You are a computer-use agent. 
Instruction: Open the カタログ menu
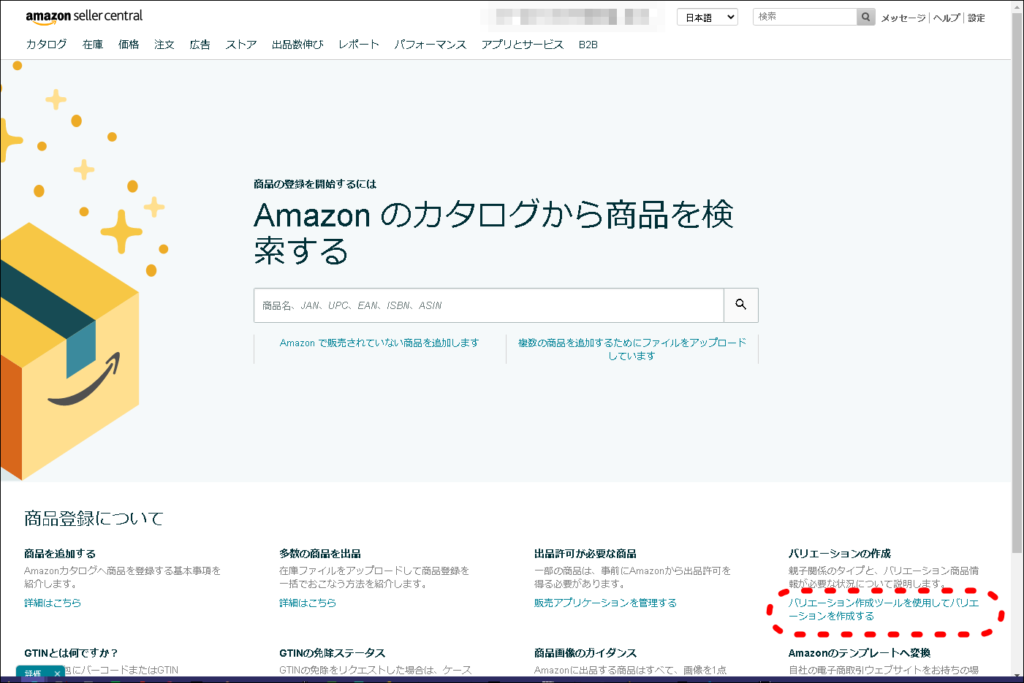point(46,44)
